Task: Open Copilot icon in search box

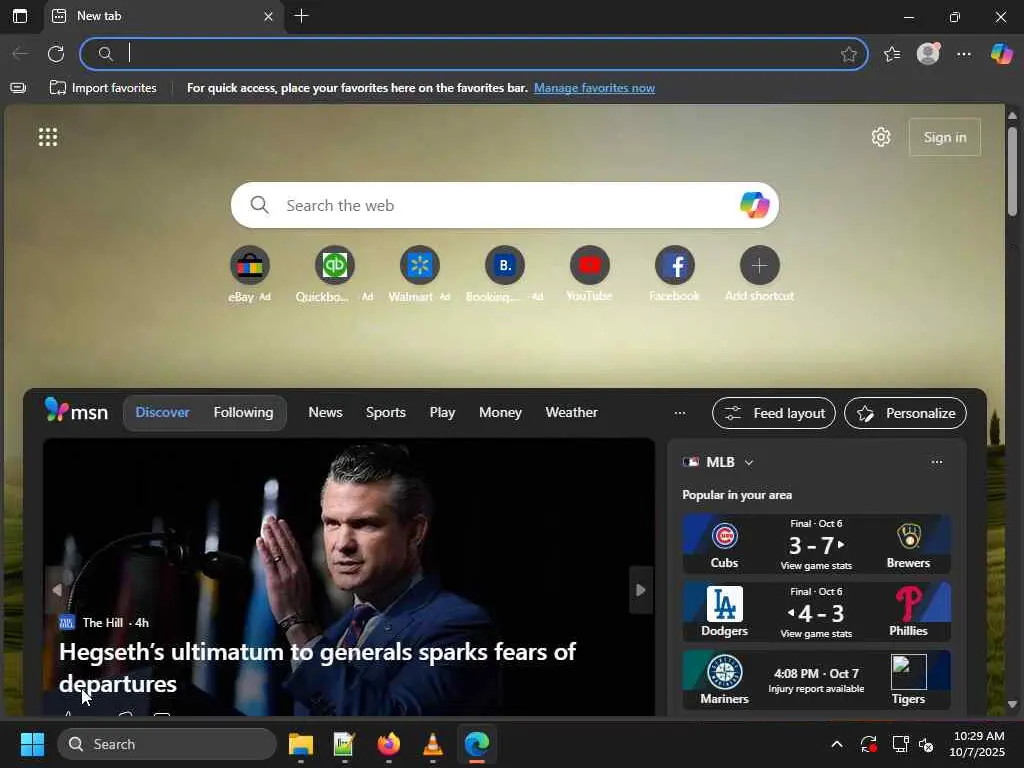Action: 754,205
